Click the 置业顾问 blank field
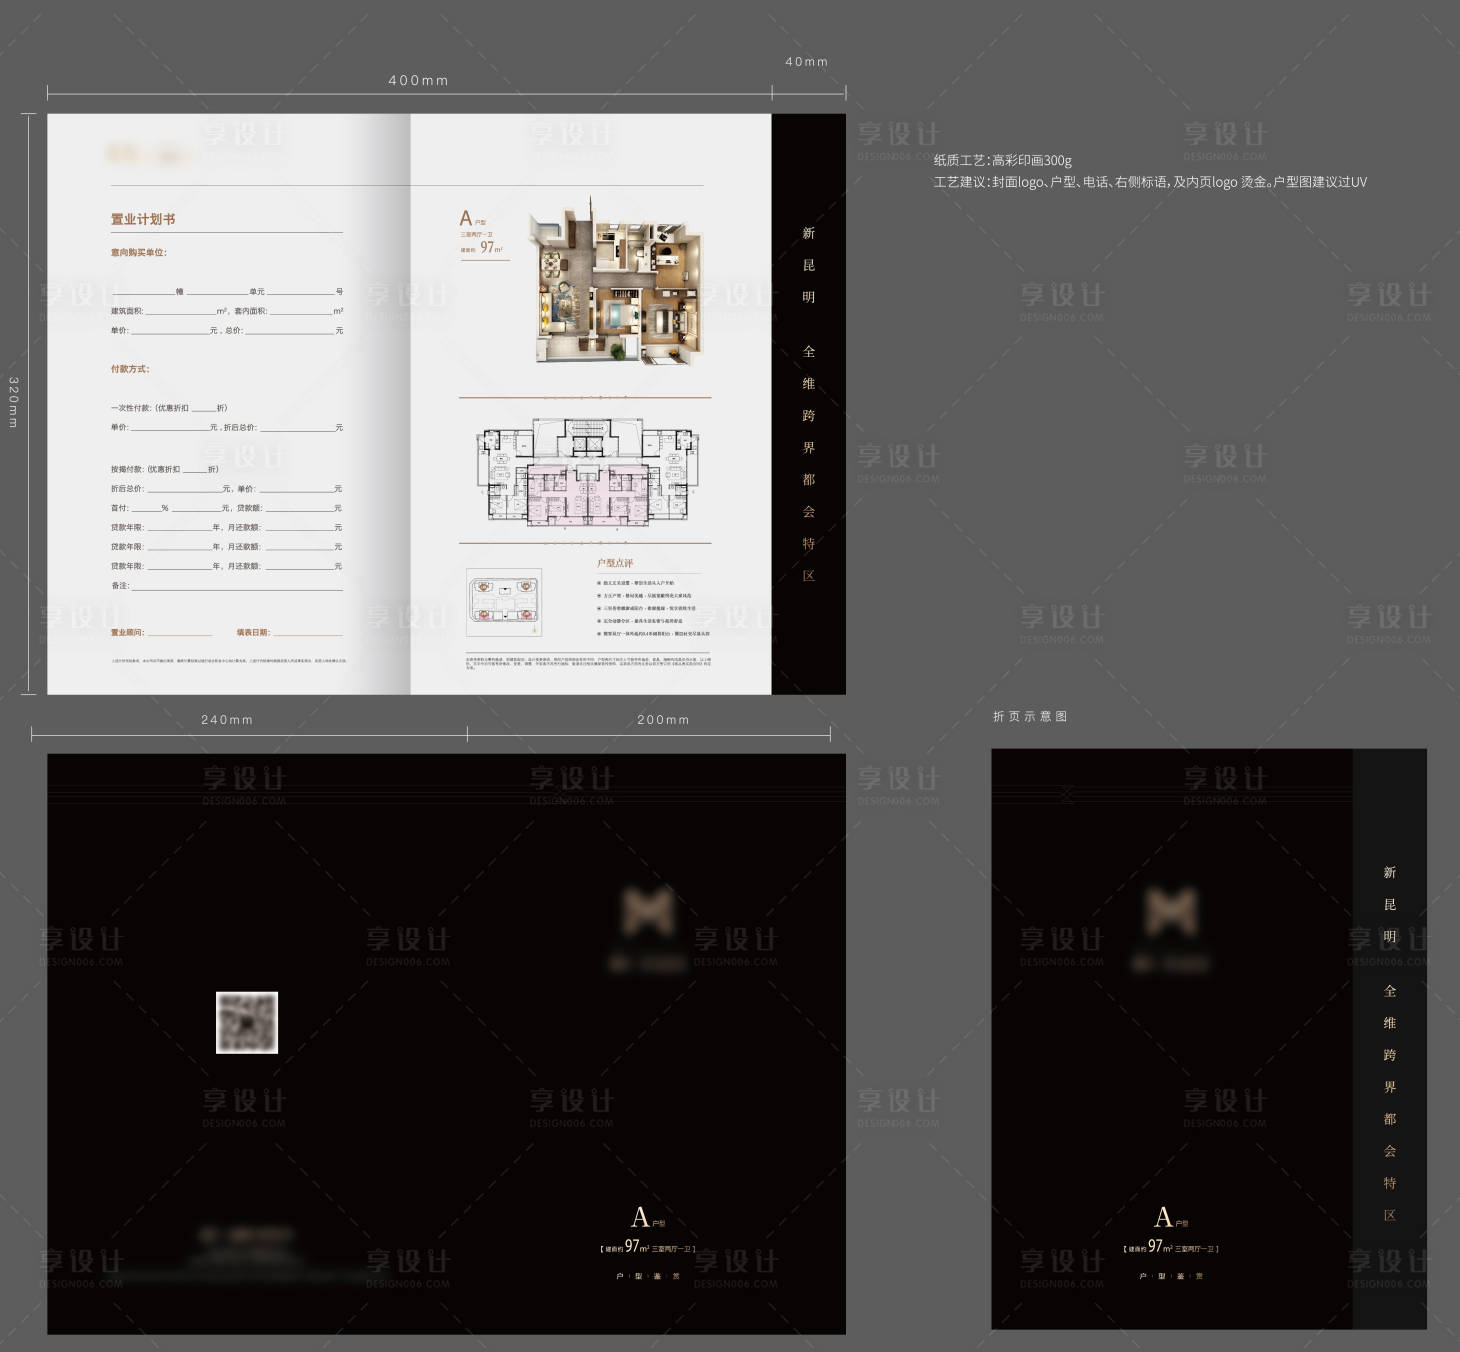 tap(178, 633)
